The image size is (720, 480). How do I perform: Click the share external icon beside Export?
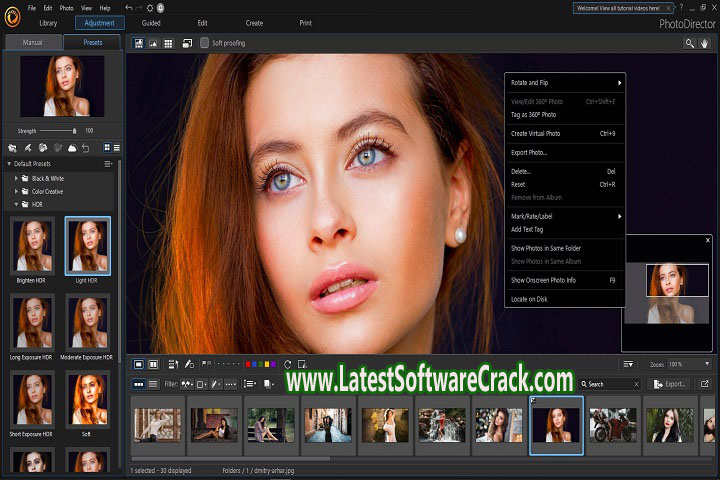[x=704, y=384]
